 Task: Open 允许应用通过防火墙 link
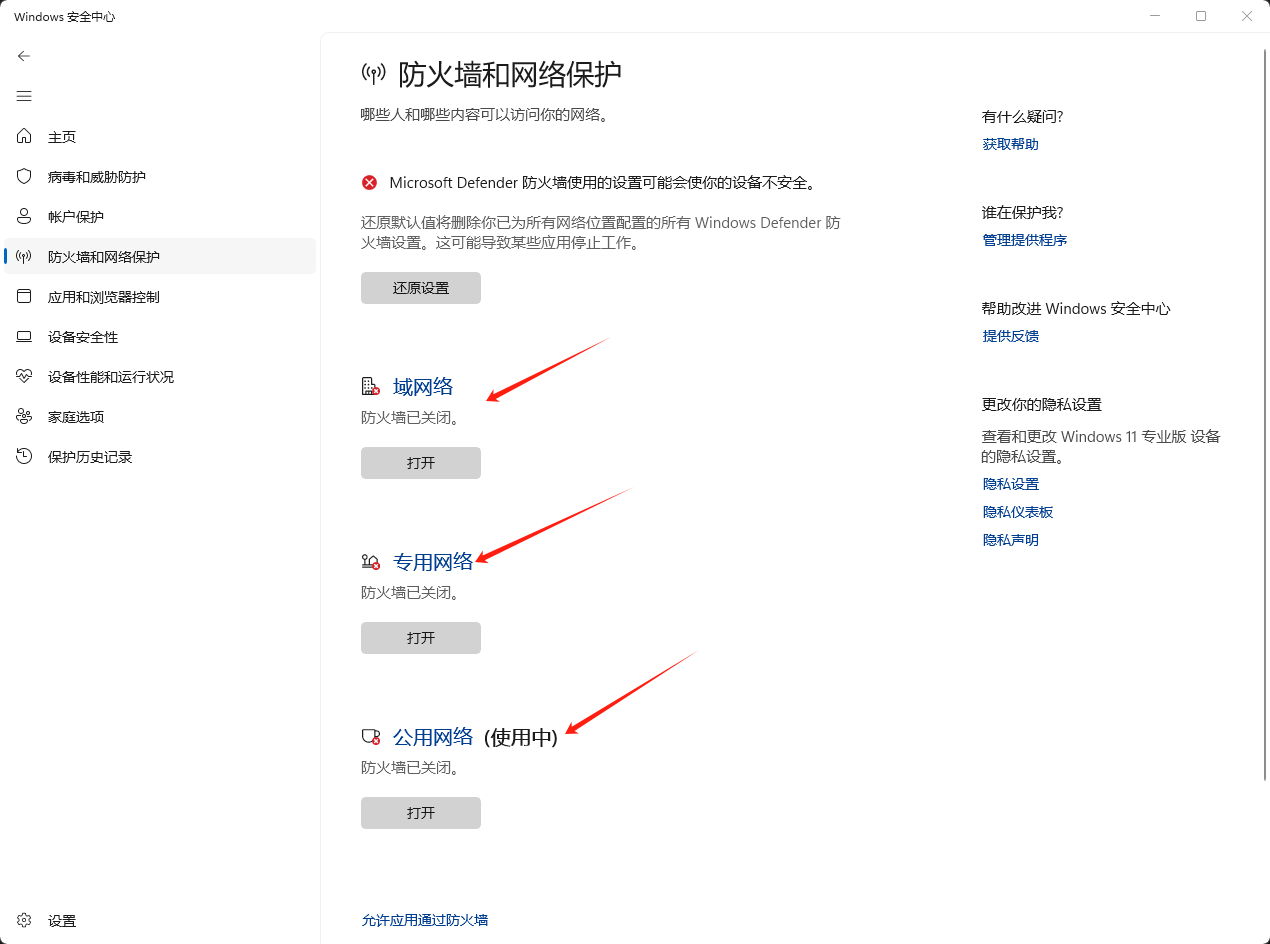tap(424, 920)
